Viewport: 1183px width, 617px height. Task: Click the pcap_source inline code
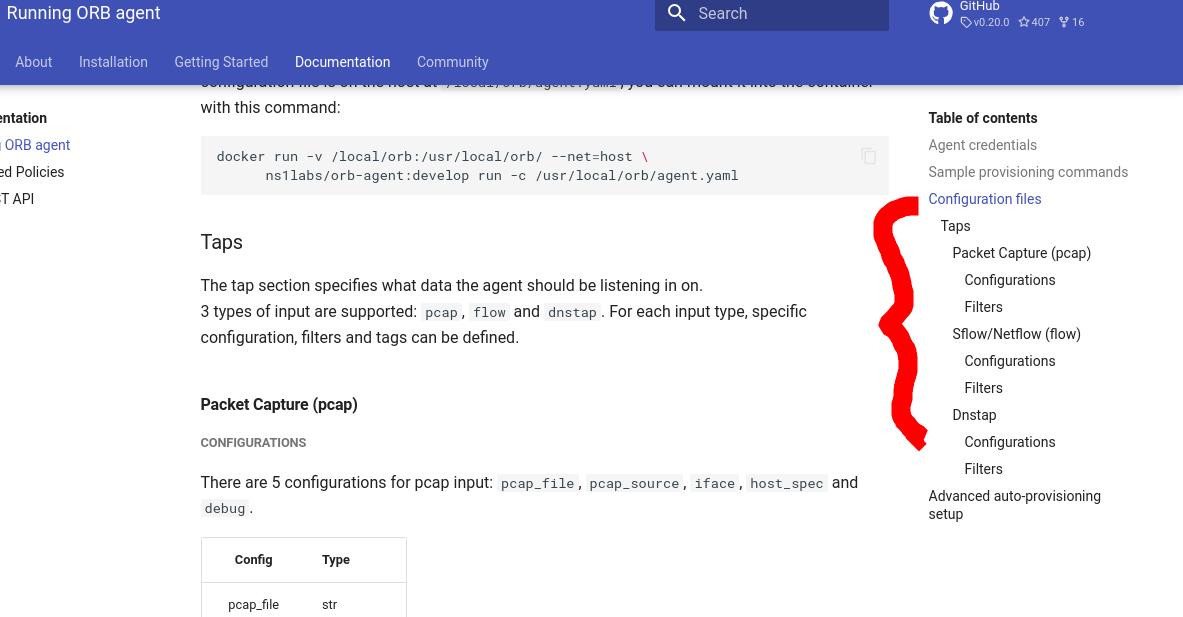pyautogui.click(x=634, y=483)
